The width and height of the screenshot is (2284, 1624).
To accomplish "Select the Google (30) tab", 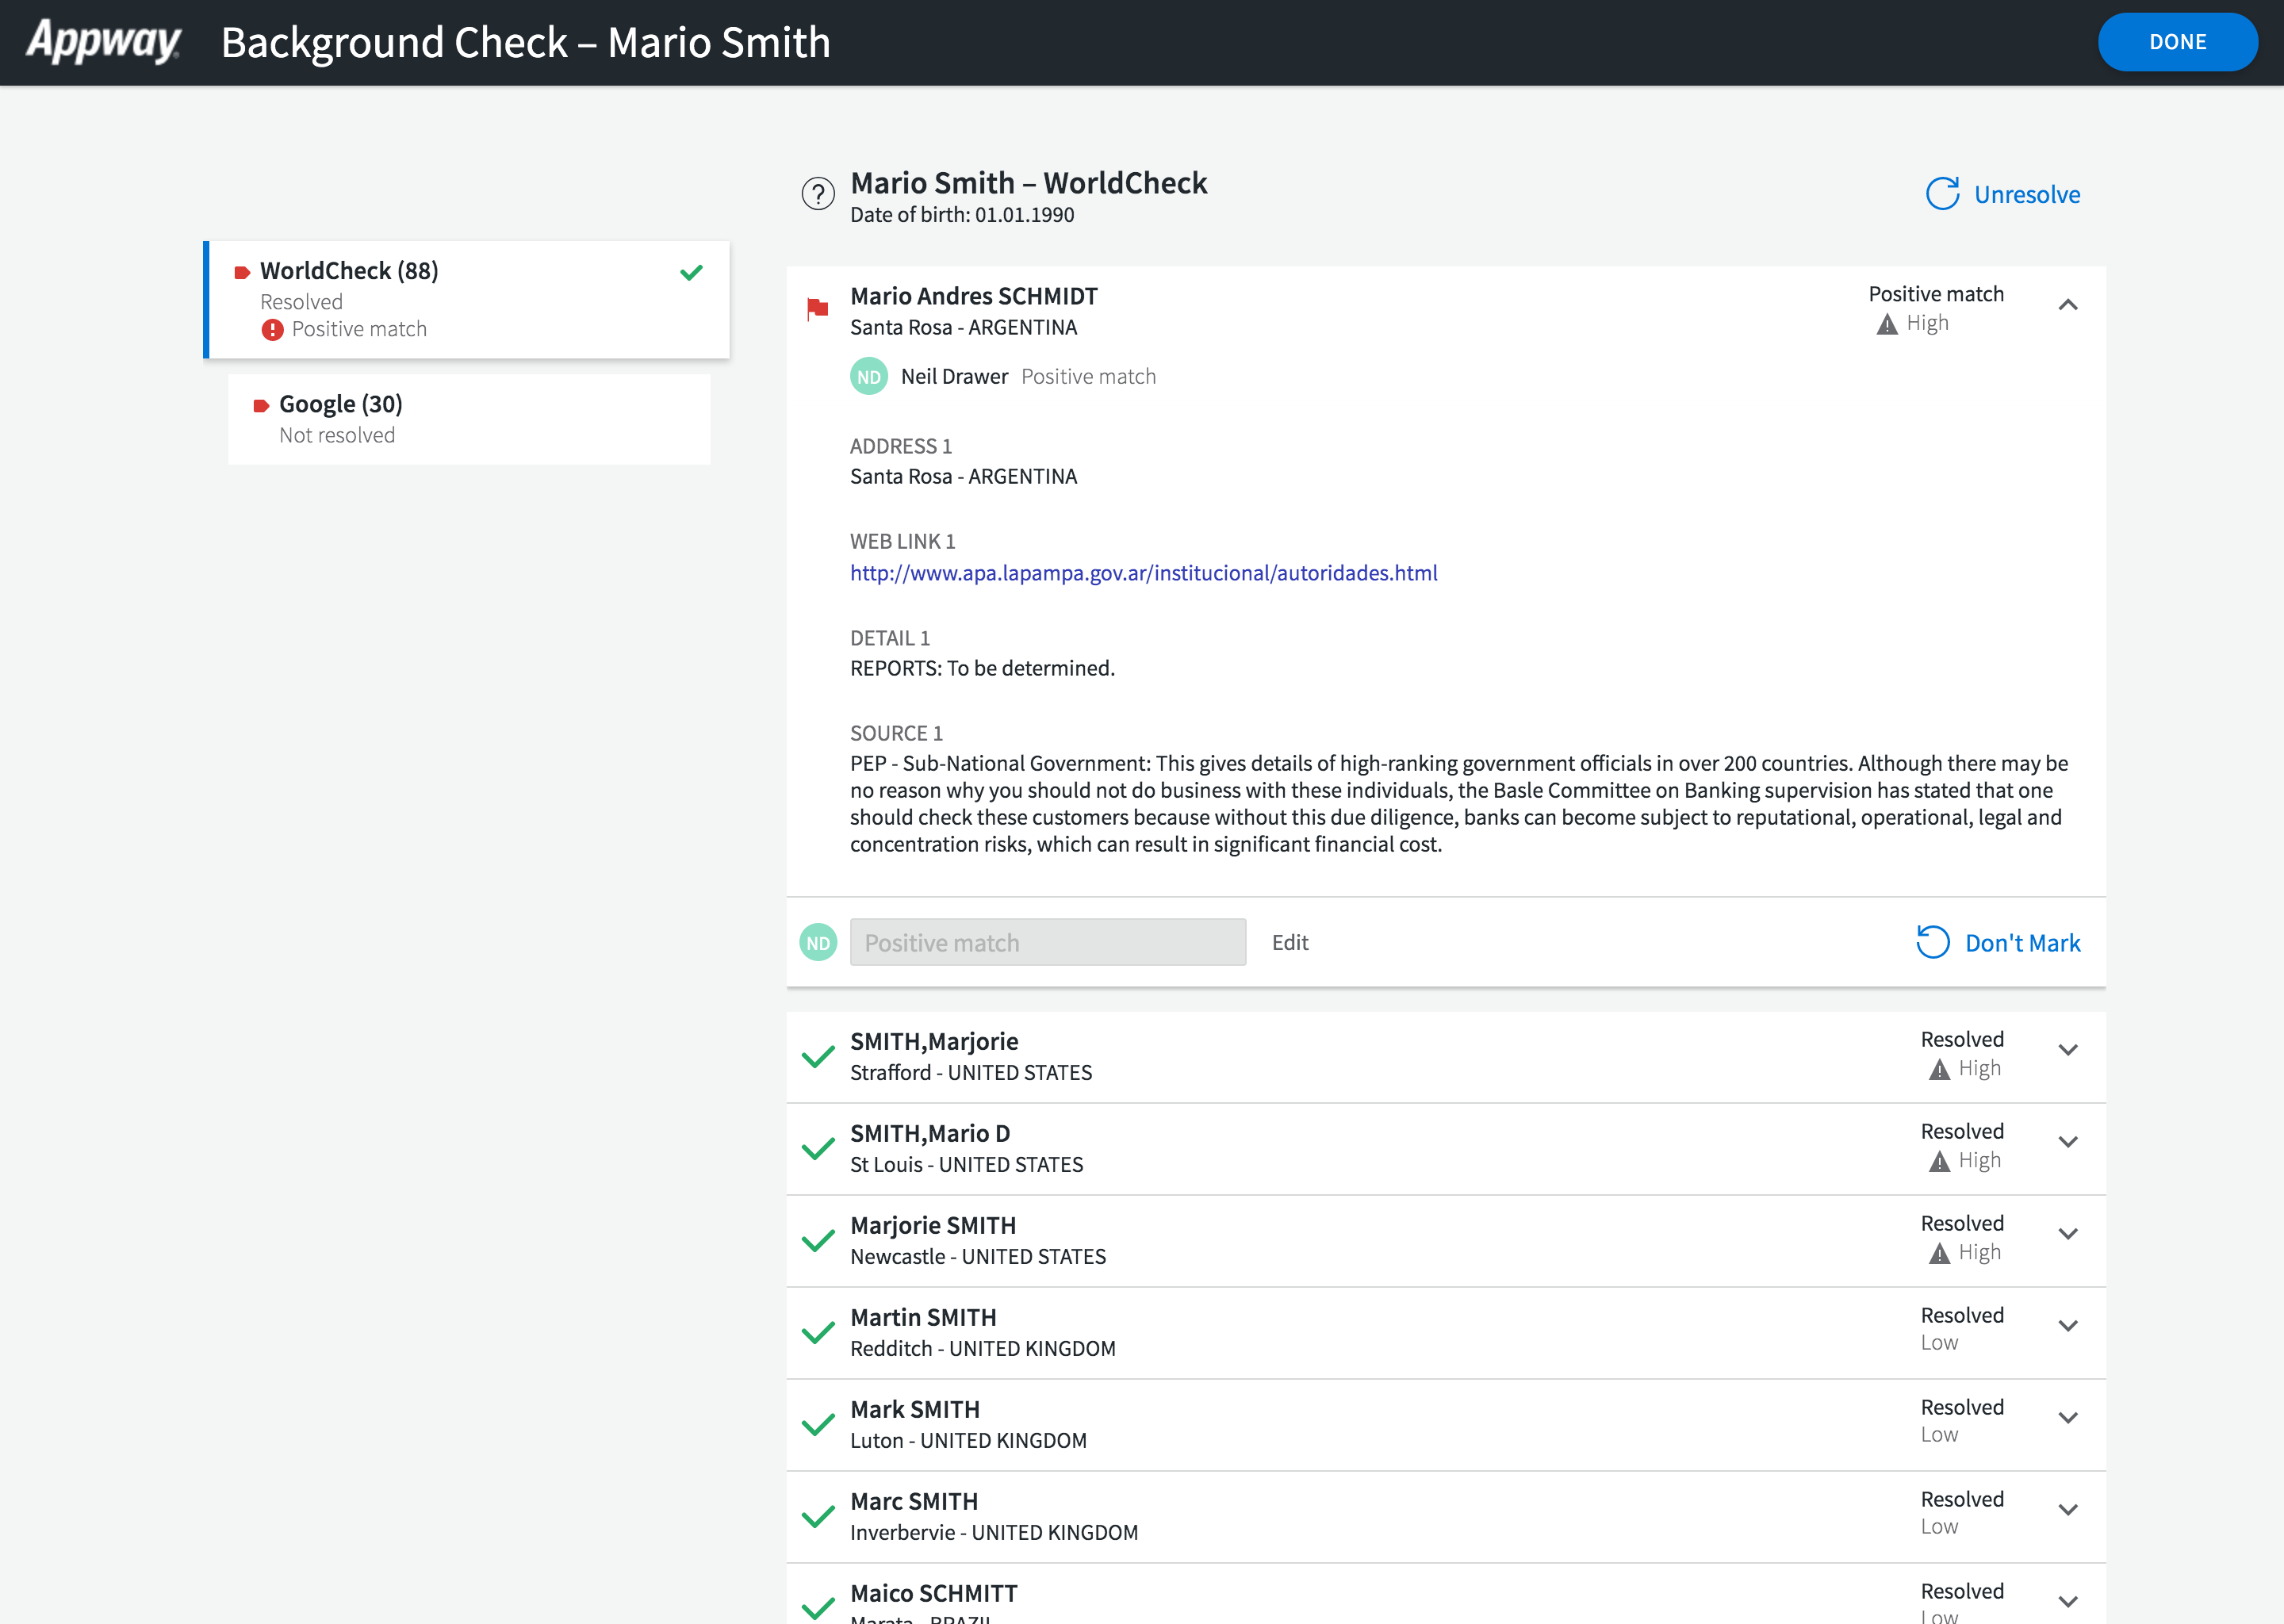I will tap(469, 419).
